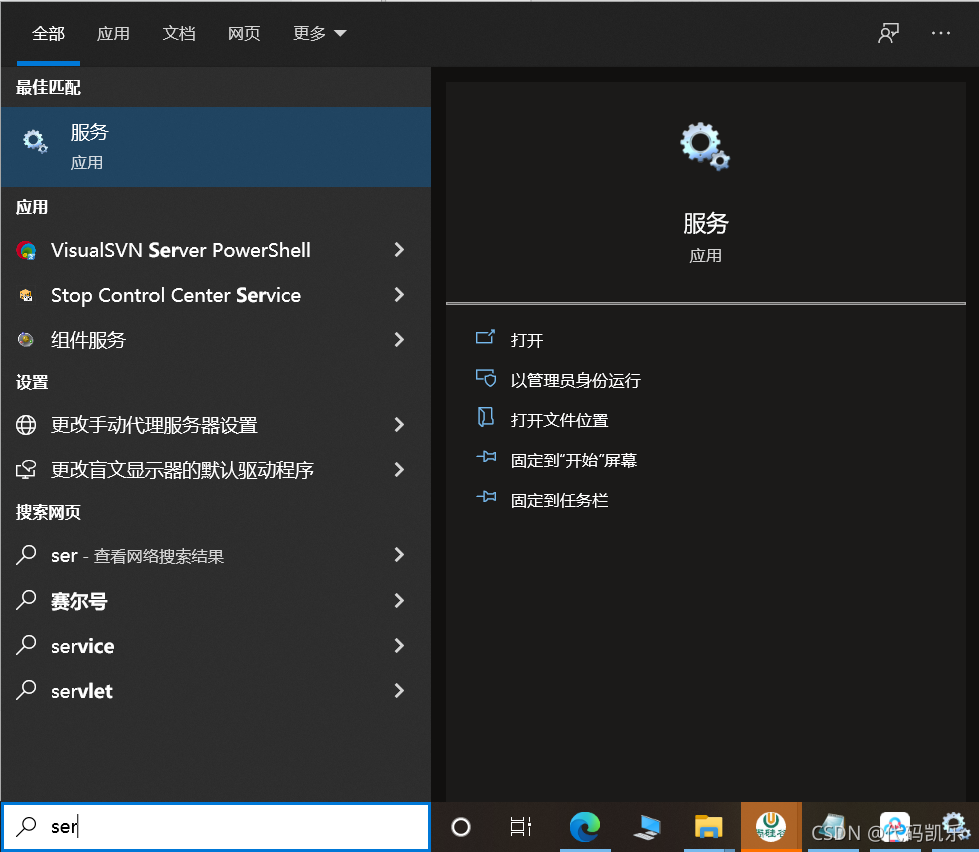979x852 pixels.
Task: Click the pin to taskbar icon
Action: tap(486, 497)
